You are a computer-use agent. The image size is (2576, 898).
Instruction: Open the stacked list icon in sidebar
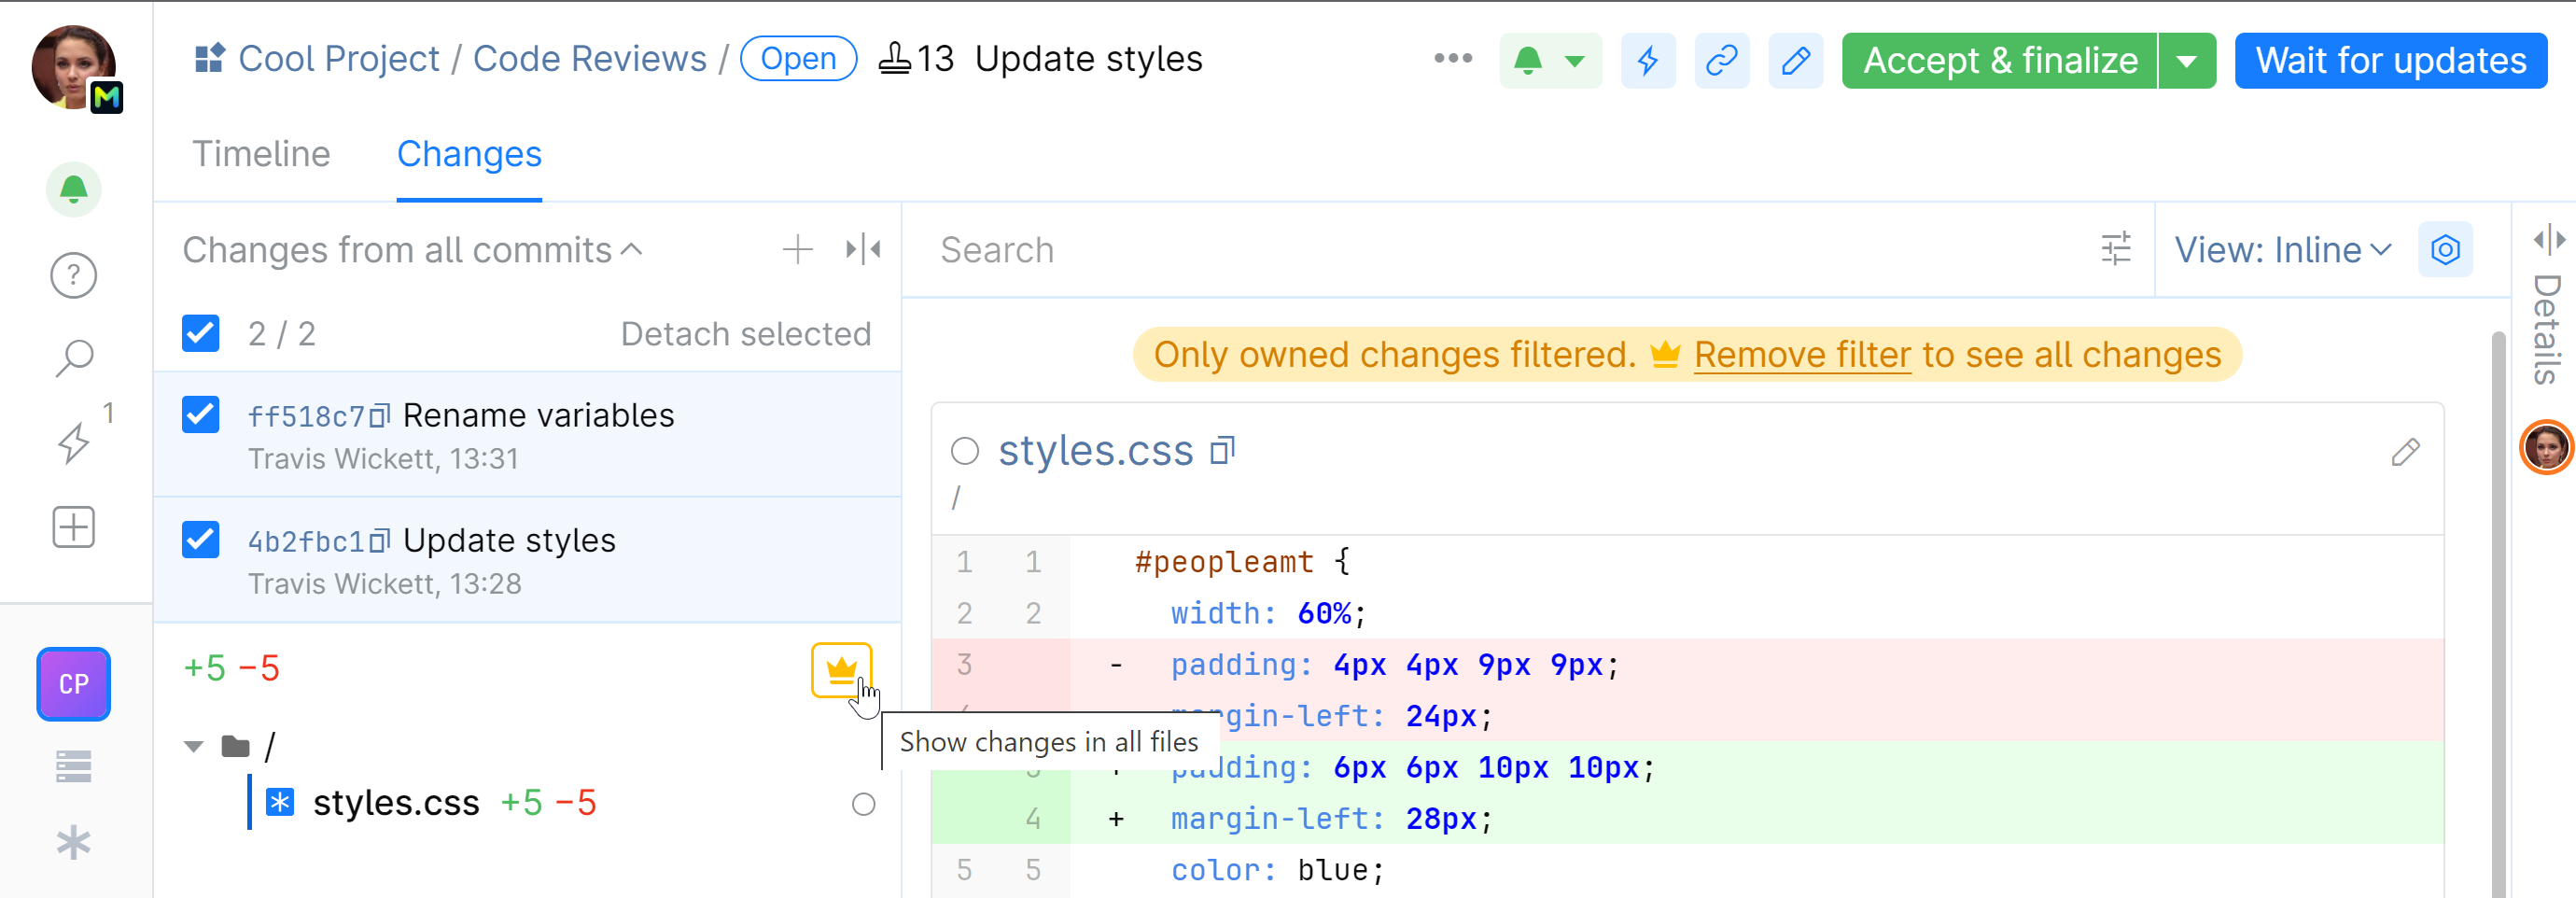click(74, 766)
